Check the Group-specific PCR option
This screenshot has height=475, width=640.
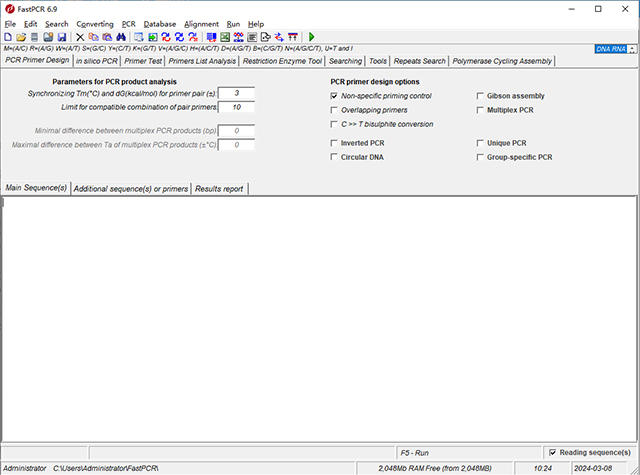pos(480,157)
